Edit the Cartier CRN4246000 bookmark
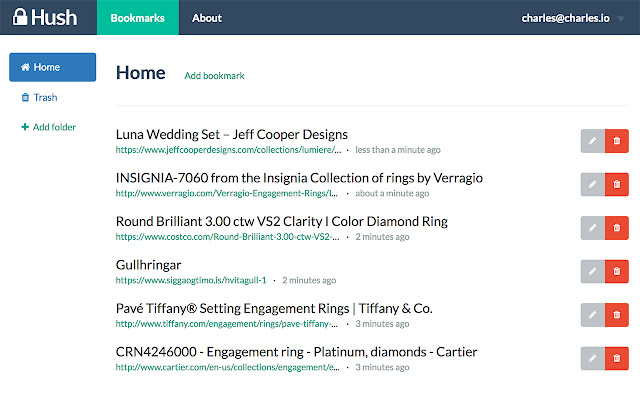Image resolution: width=640 pixels, height=400 pixels. (x=592, y=358)
